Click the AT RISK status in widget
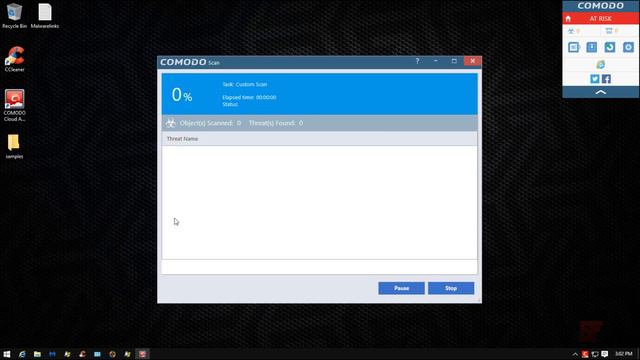 (600, 18)
